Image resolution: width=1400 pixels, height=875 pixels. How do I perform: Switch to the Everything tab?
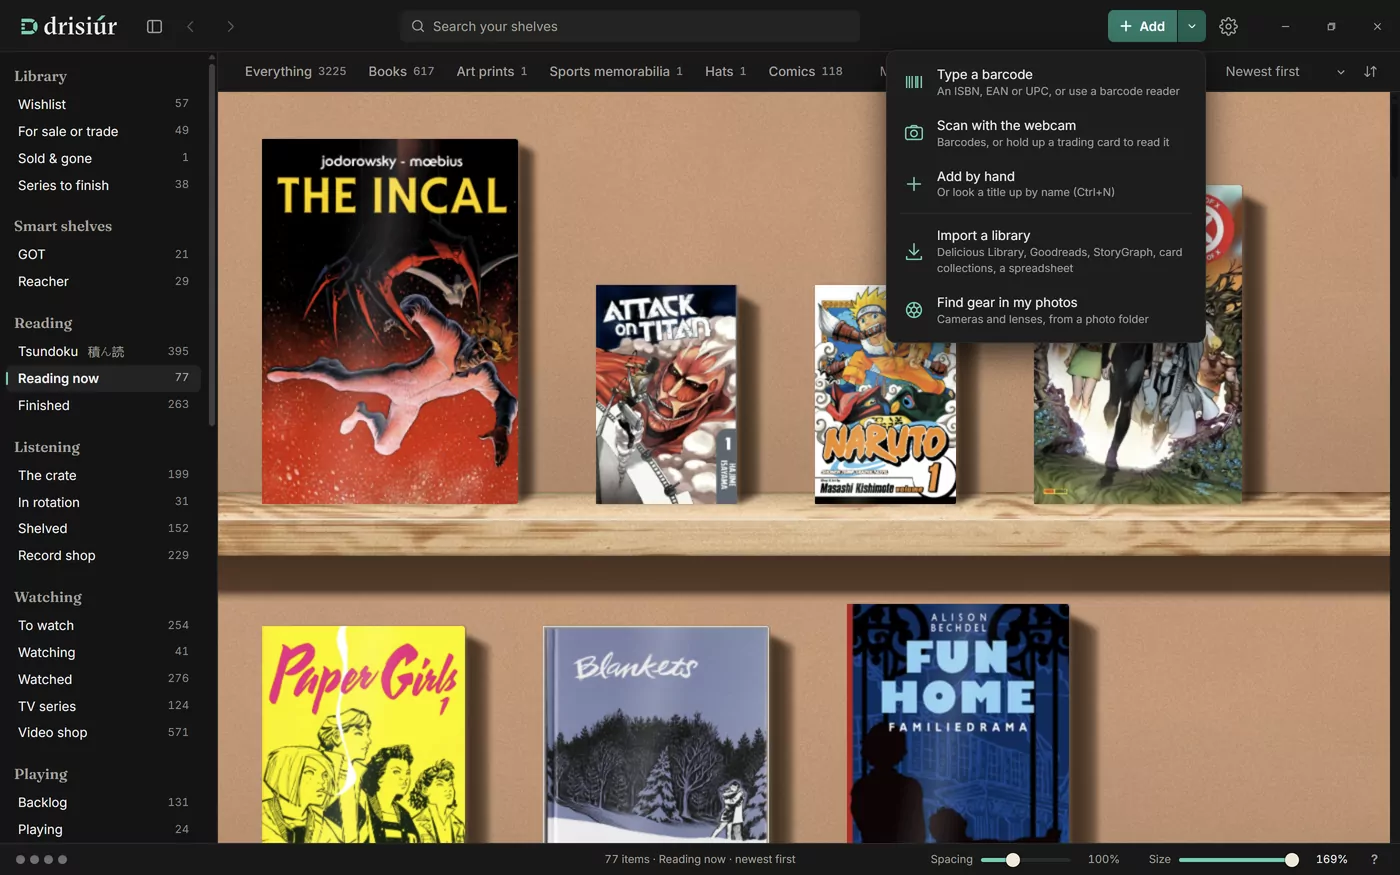(295, 71)
